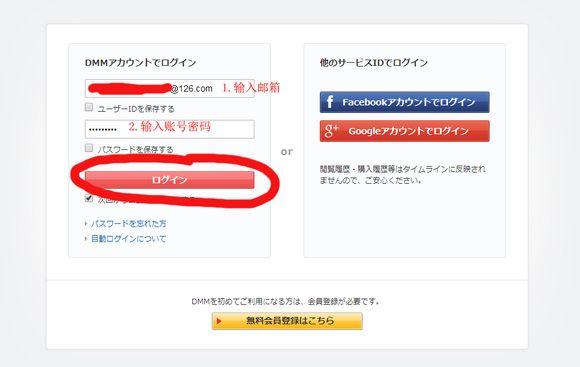Click the ユーザーIDを保存する label text
Screen dimensions: 580x367
pos(136,109)
